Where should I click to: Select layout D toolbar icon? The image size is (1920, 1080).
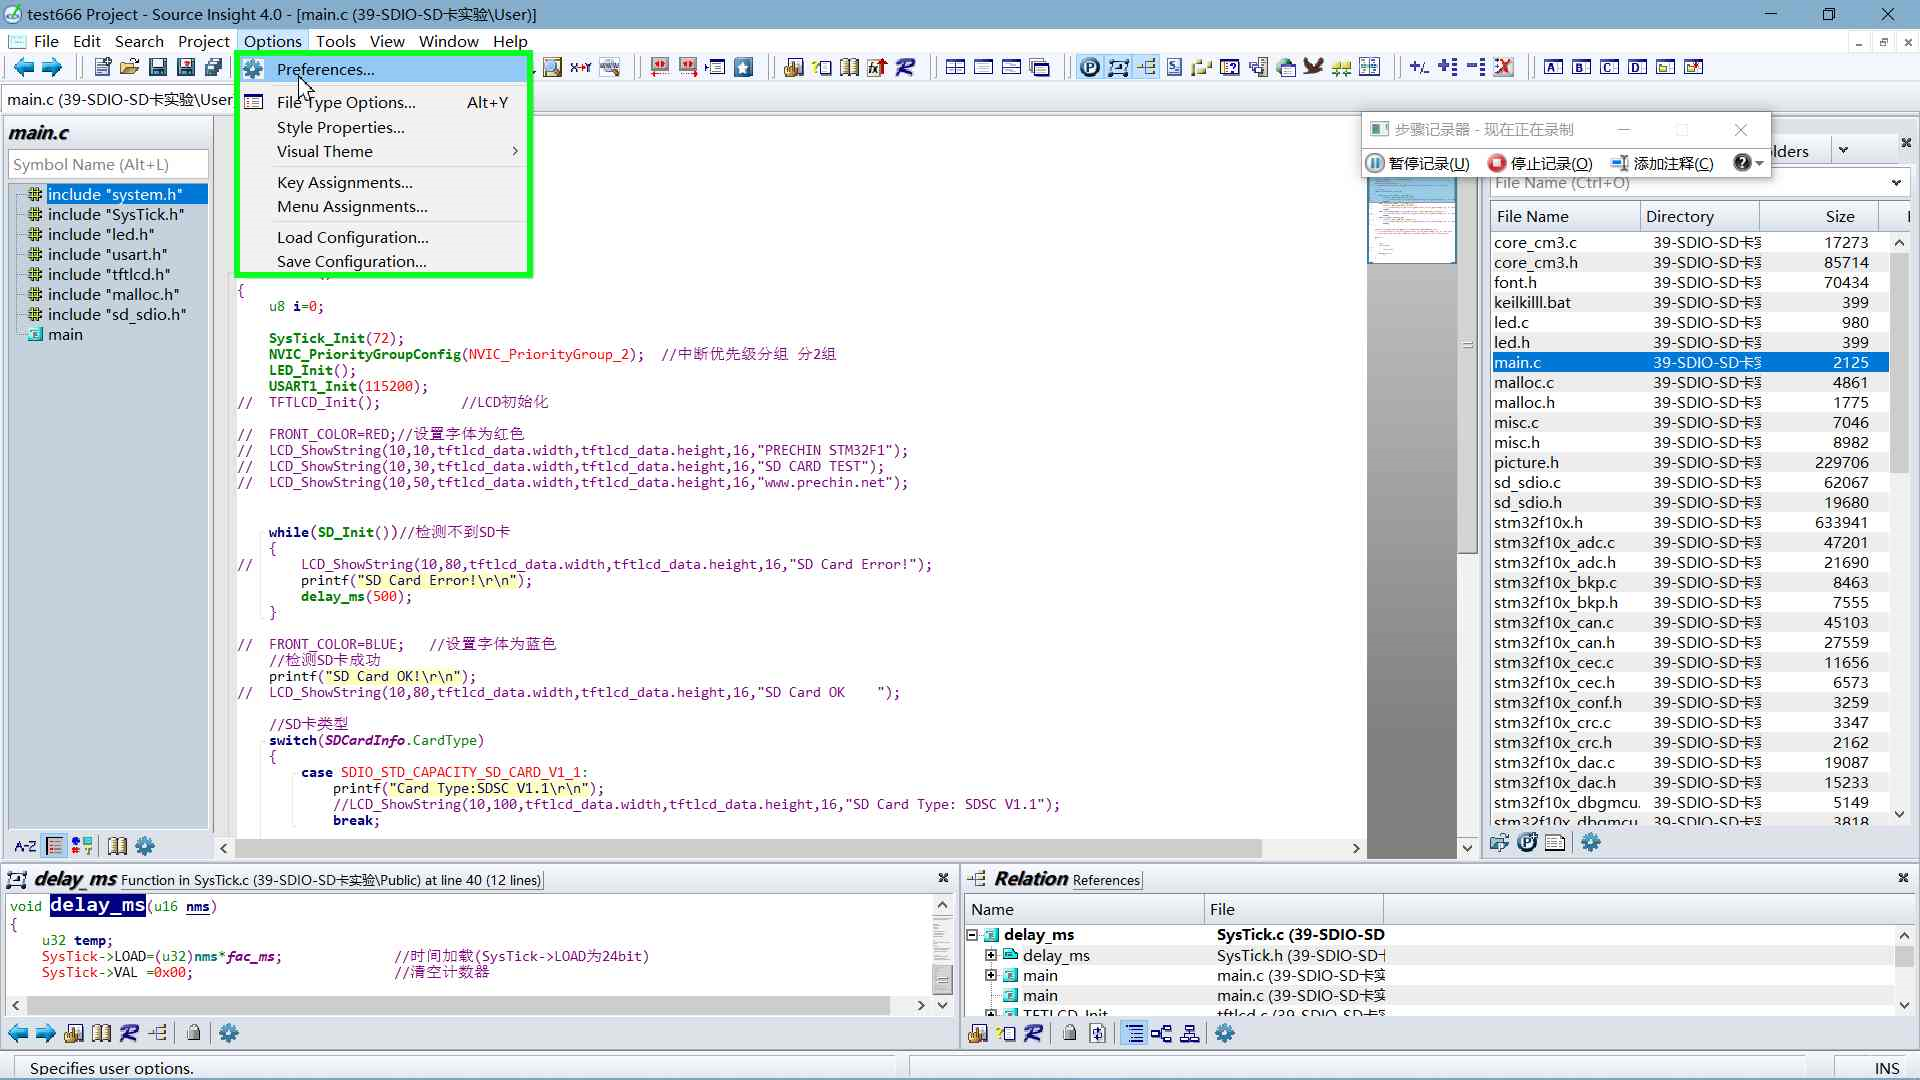click(x=1637, y=67)
